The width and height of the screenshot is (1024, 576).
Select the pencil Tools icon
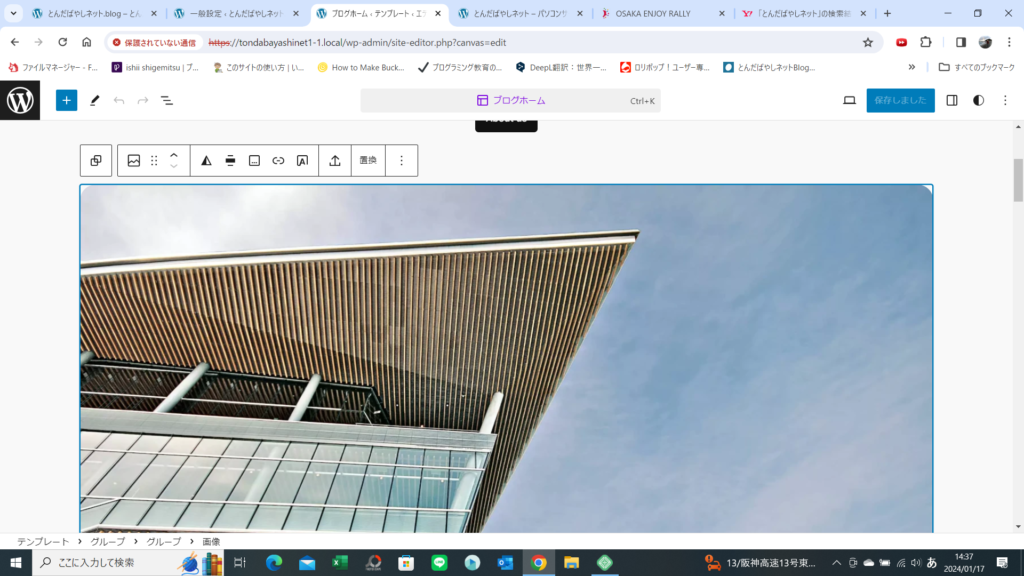(95, 100)
